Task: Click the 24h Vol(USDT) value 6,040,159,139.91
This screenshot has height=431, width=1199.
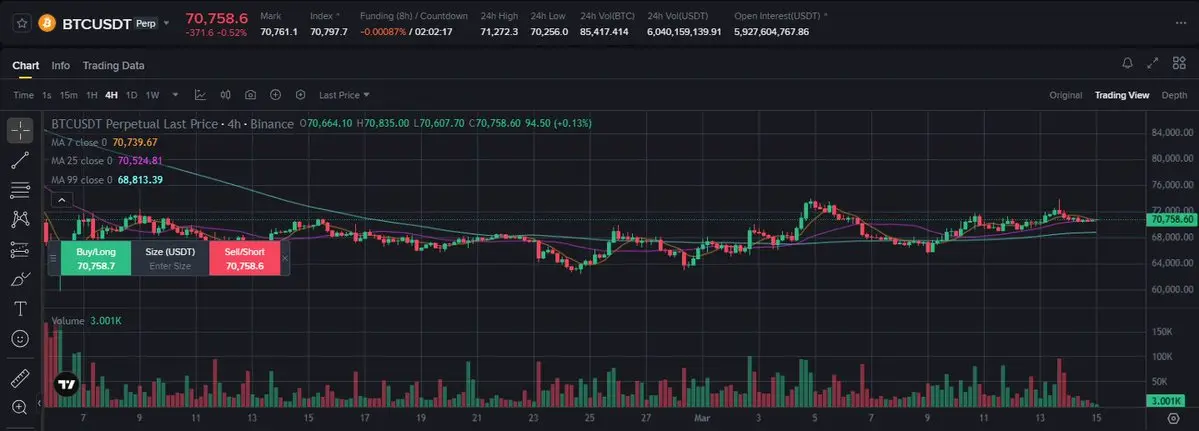Action: [684, 32]
